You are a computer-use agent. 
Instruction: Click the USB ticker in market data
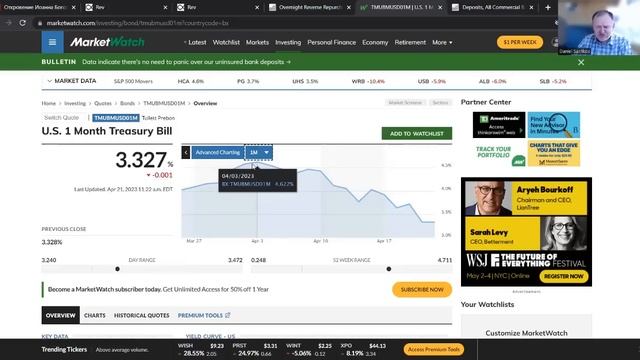431,81
